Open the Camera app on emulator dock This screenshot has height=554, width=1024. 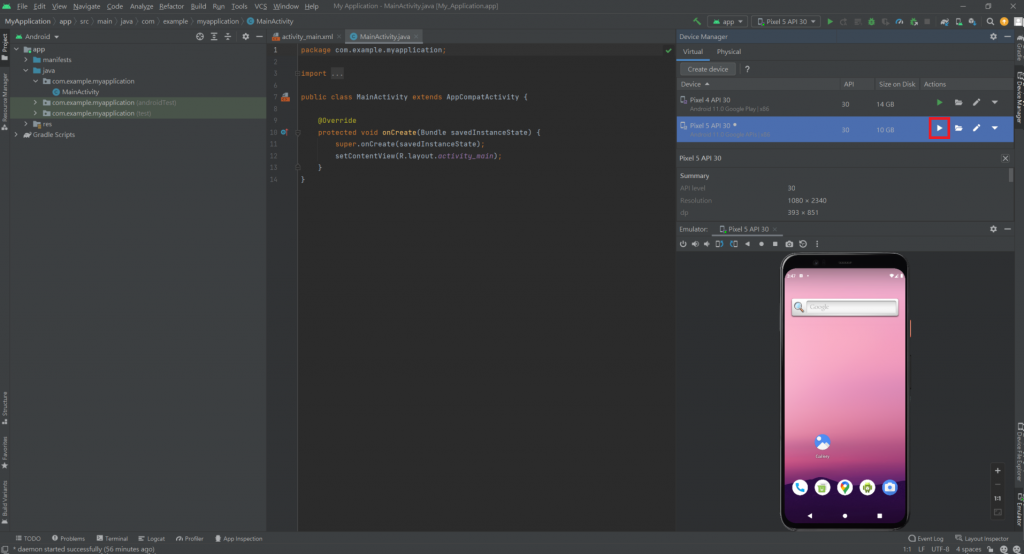890,487
